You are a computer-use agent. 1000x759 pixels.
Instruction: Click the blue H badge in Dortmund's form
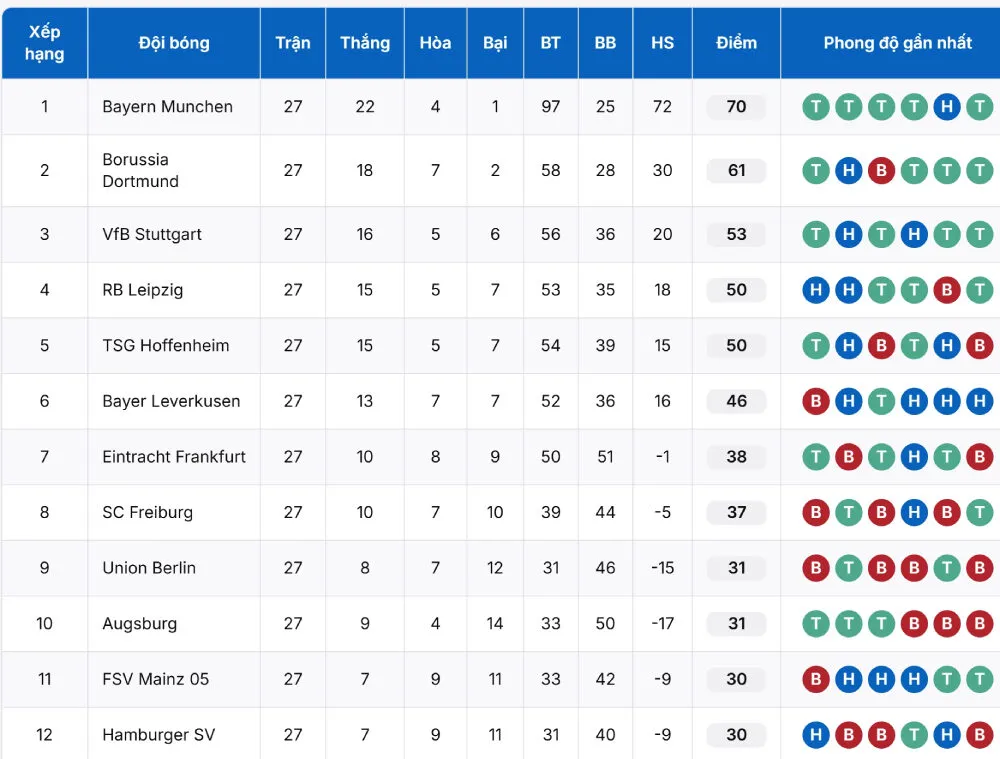click(848, 171)
